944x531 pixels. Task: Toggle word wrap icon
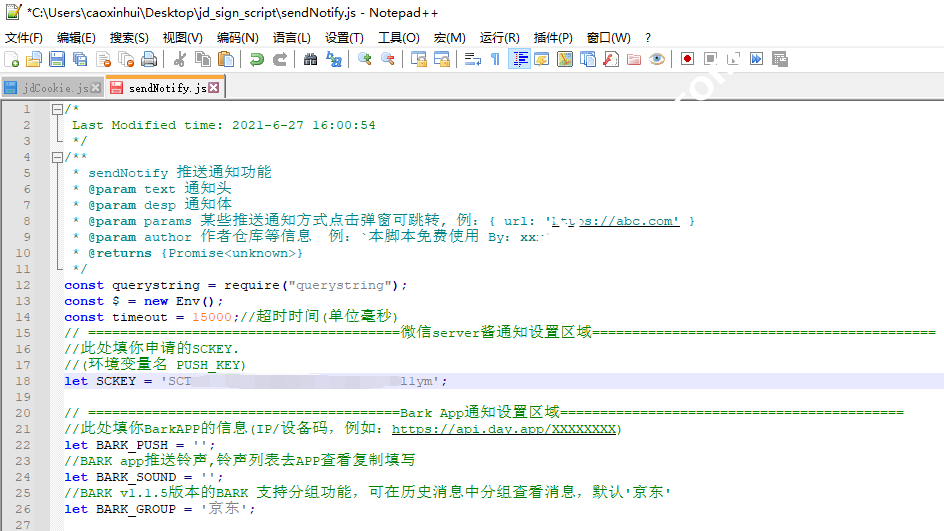click(x=473, y=59)
